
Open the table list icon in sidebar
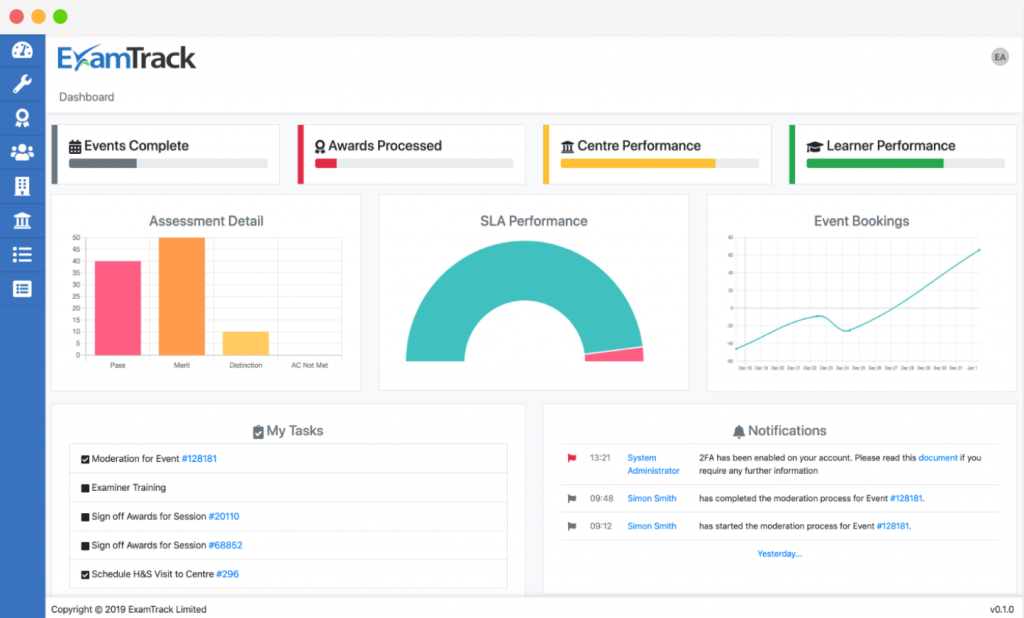(22, 289)
